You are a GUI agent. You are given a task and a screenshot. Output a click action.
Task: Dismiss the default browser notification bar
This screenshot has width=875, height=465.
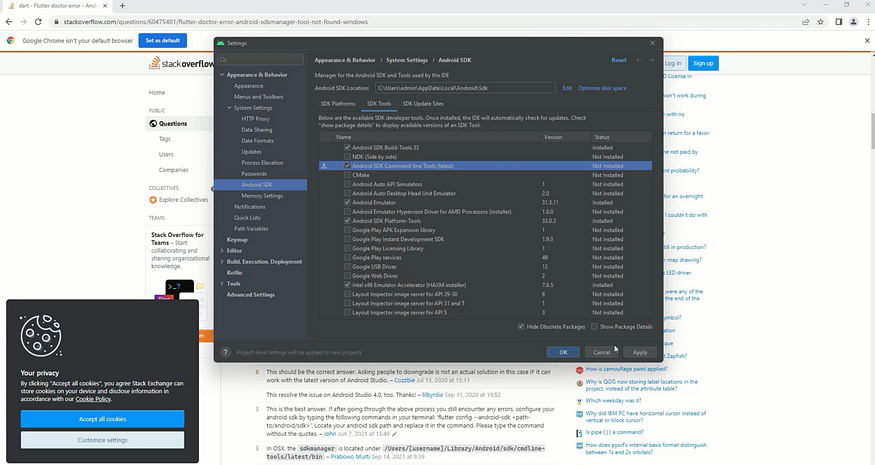867,41
